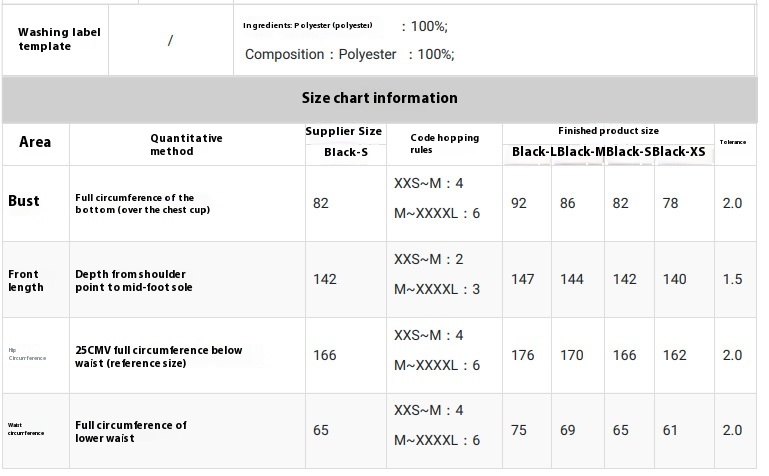Select Bust supplier size value 82
Viewport: 769px width, 476px height.
click(x=321, y=203)
